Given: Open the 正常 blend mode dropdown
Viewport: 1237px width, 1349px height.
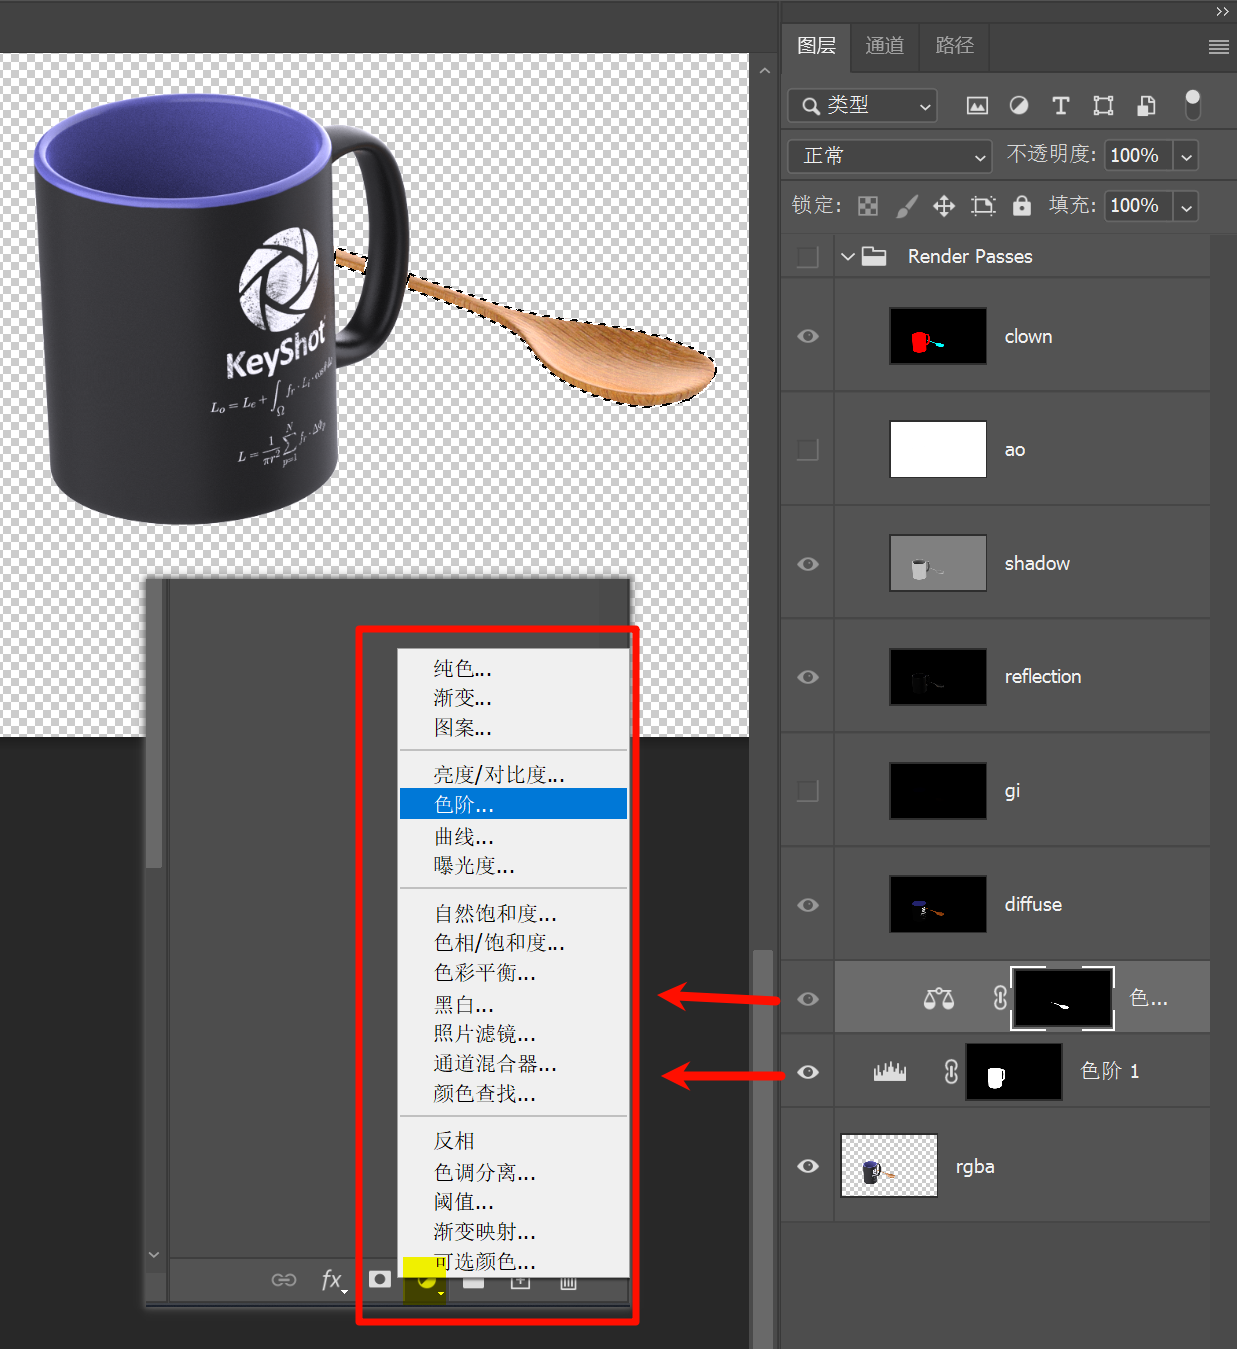Looking at the screenshot, I should 890,156.
